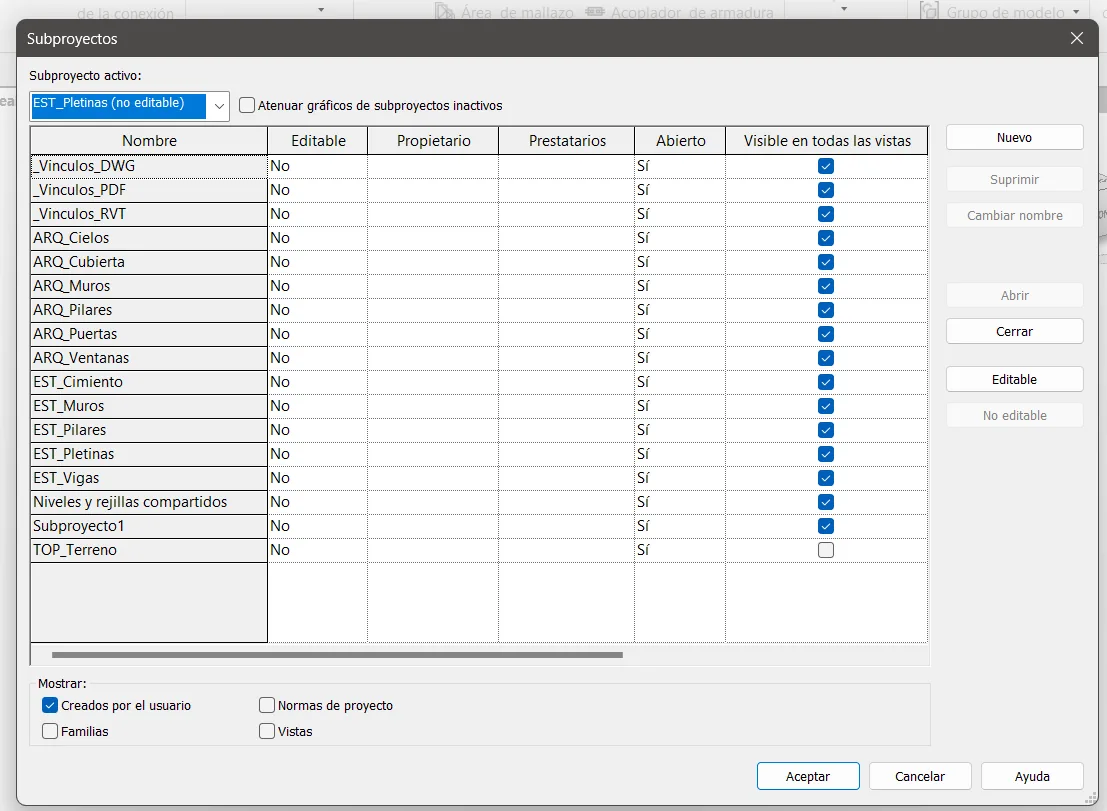This screenshot has height=811, width=1107.
Task: Enable Normas de proyecto checkbox
Action: pos(267,705)
